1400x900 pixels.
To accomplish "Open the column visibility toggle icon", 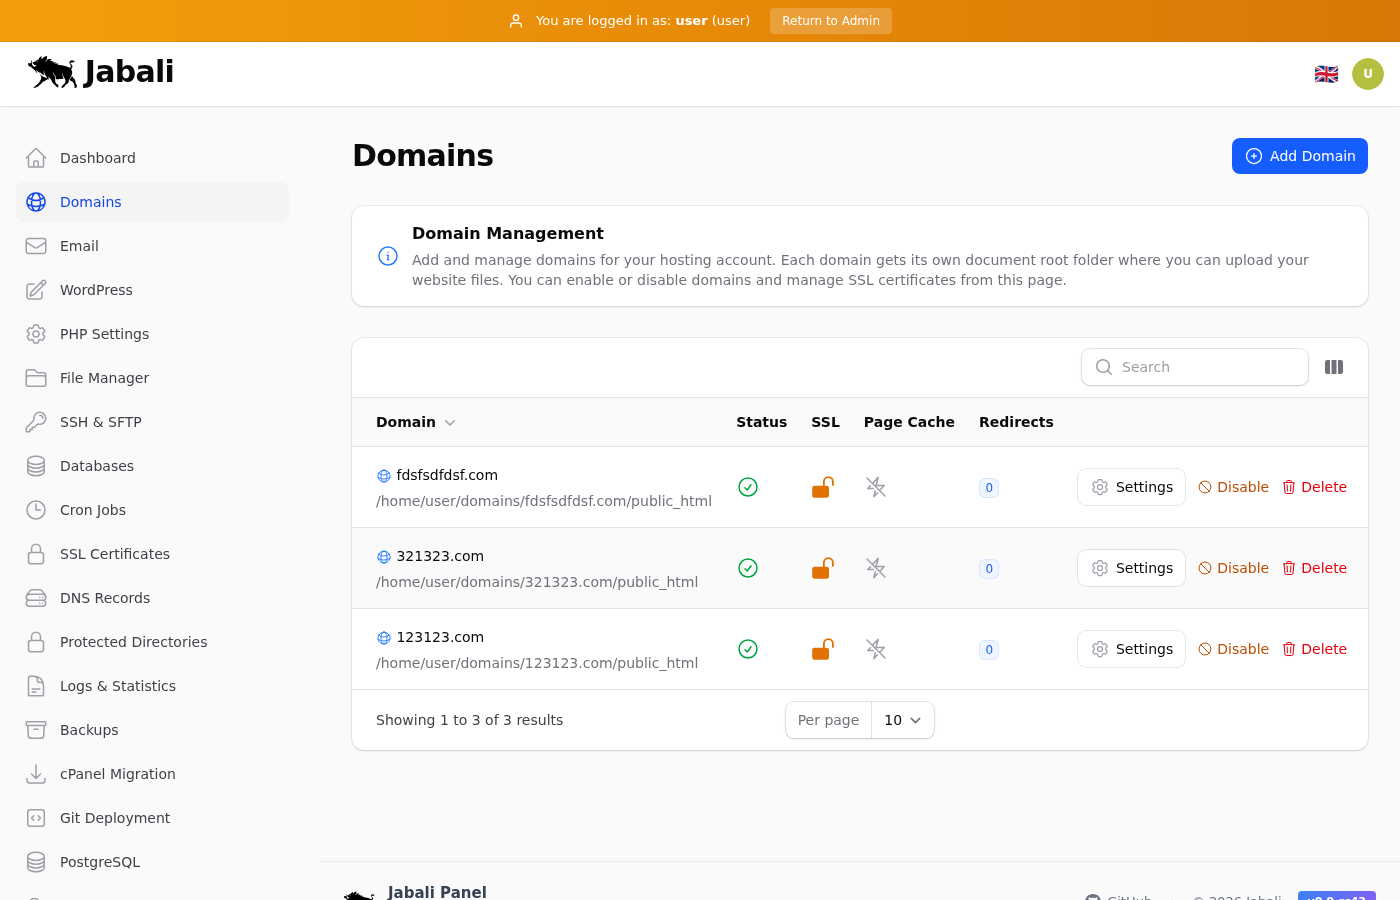I will coord(1334,367).
